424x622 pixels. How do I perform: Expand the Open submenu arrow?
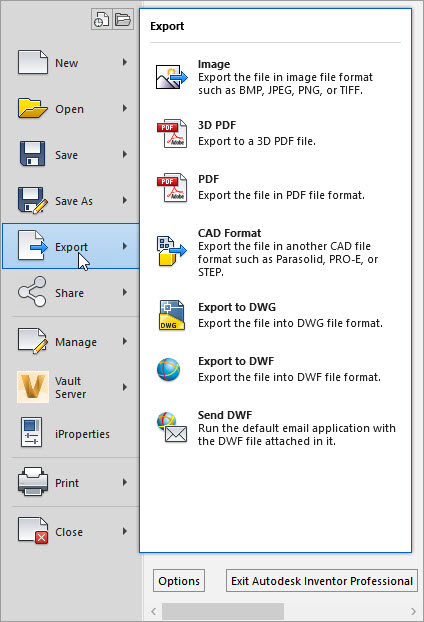(125, 108)
